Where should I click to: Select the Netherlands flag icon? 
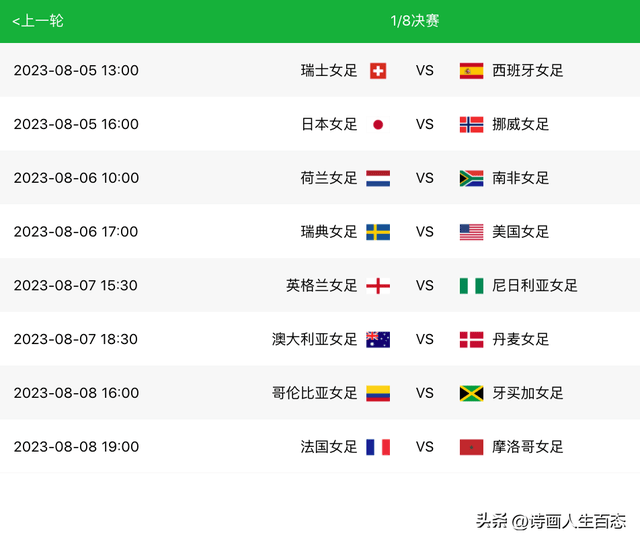pyautogui.click(x=378, y=178)
